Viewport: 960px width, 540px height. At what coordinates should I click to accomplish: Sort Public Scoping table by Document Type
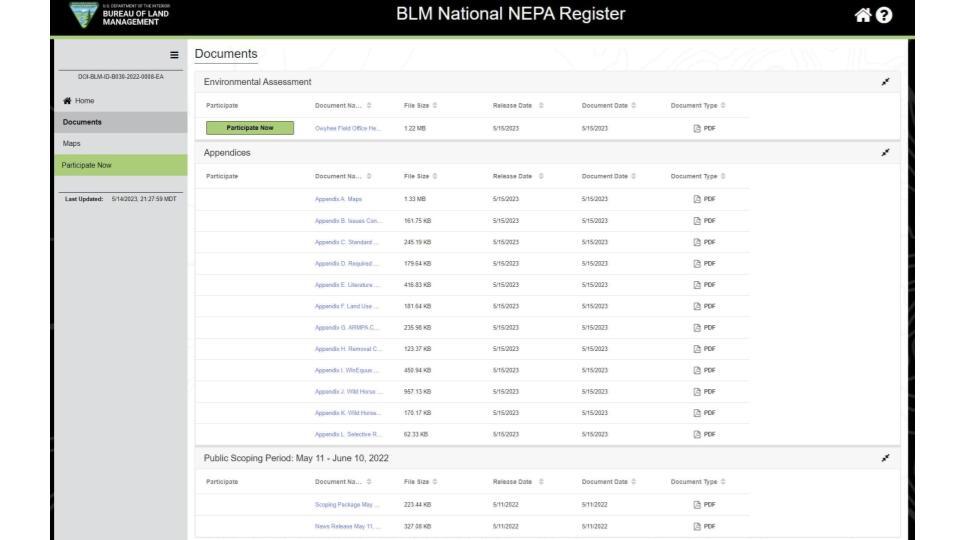point(724,482)
